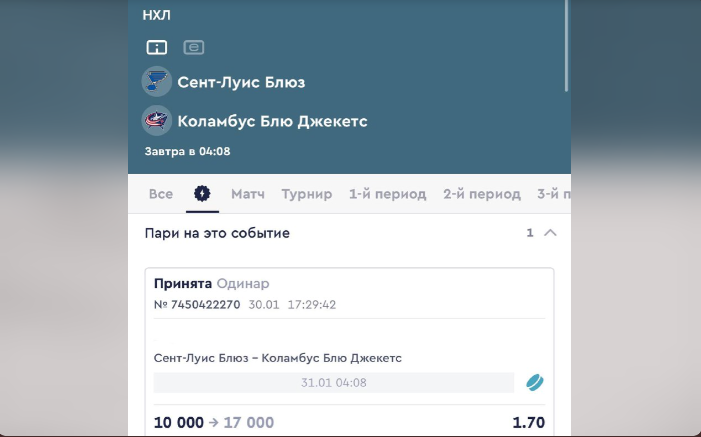Open the match link in bet card
The height and width of the screenshot is (437, 701).
point(278,358)
